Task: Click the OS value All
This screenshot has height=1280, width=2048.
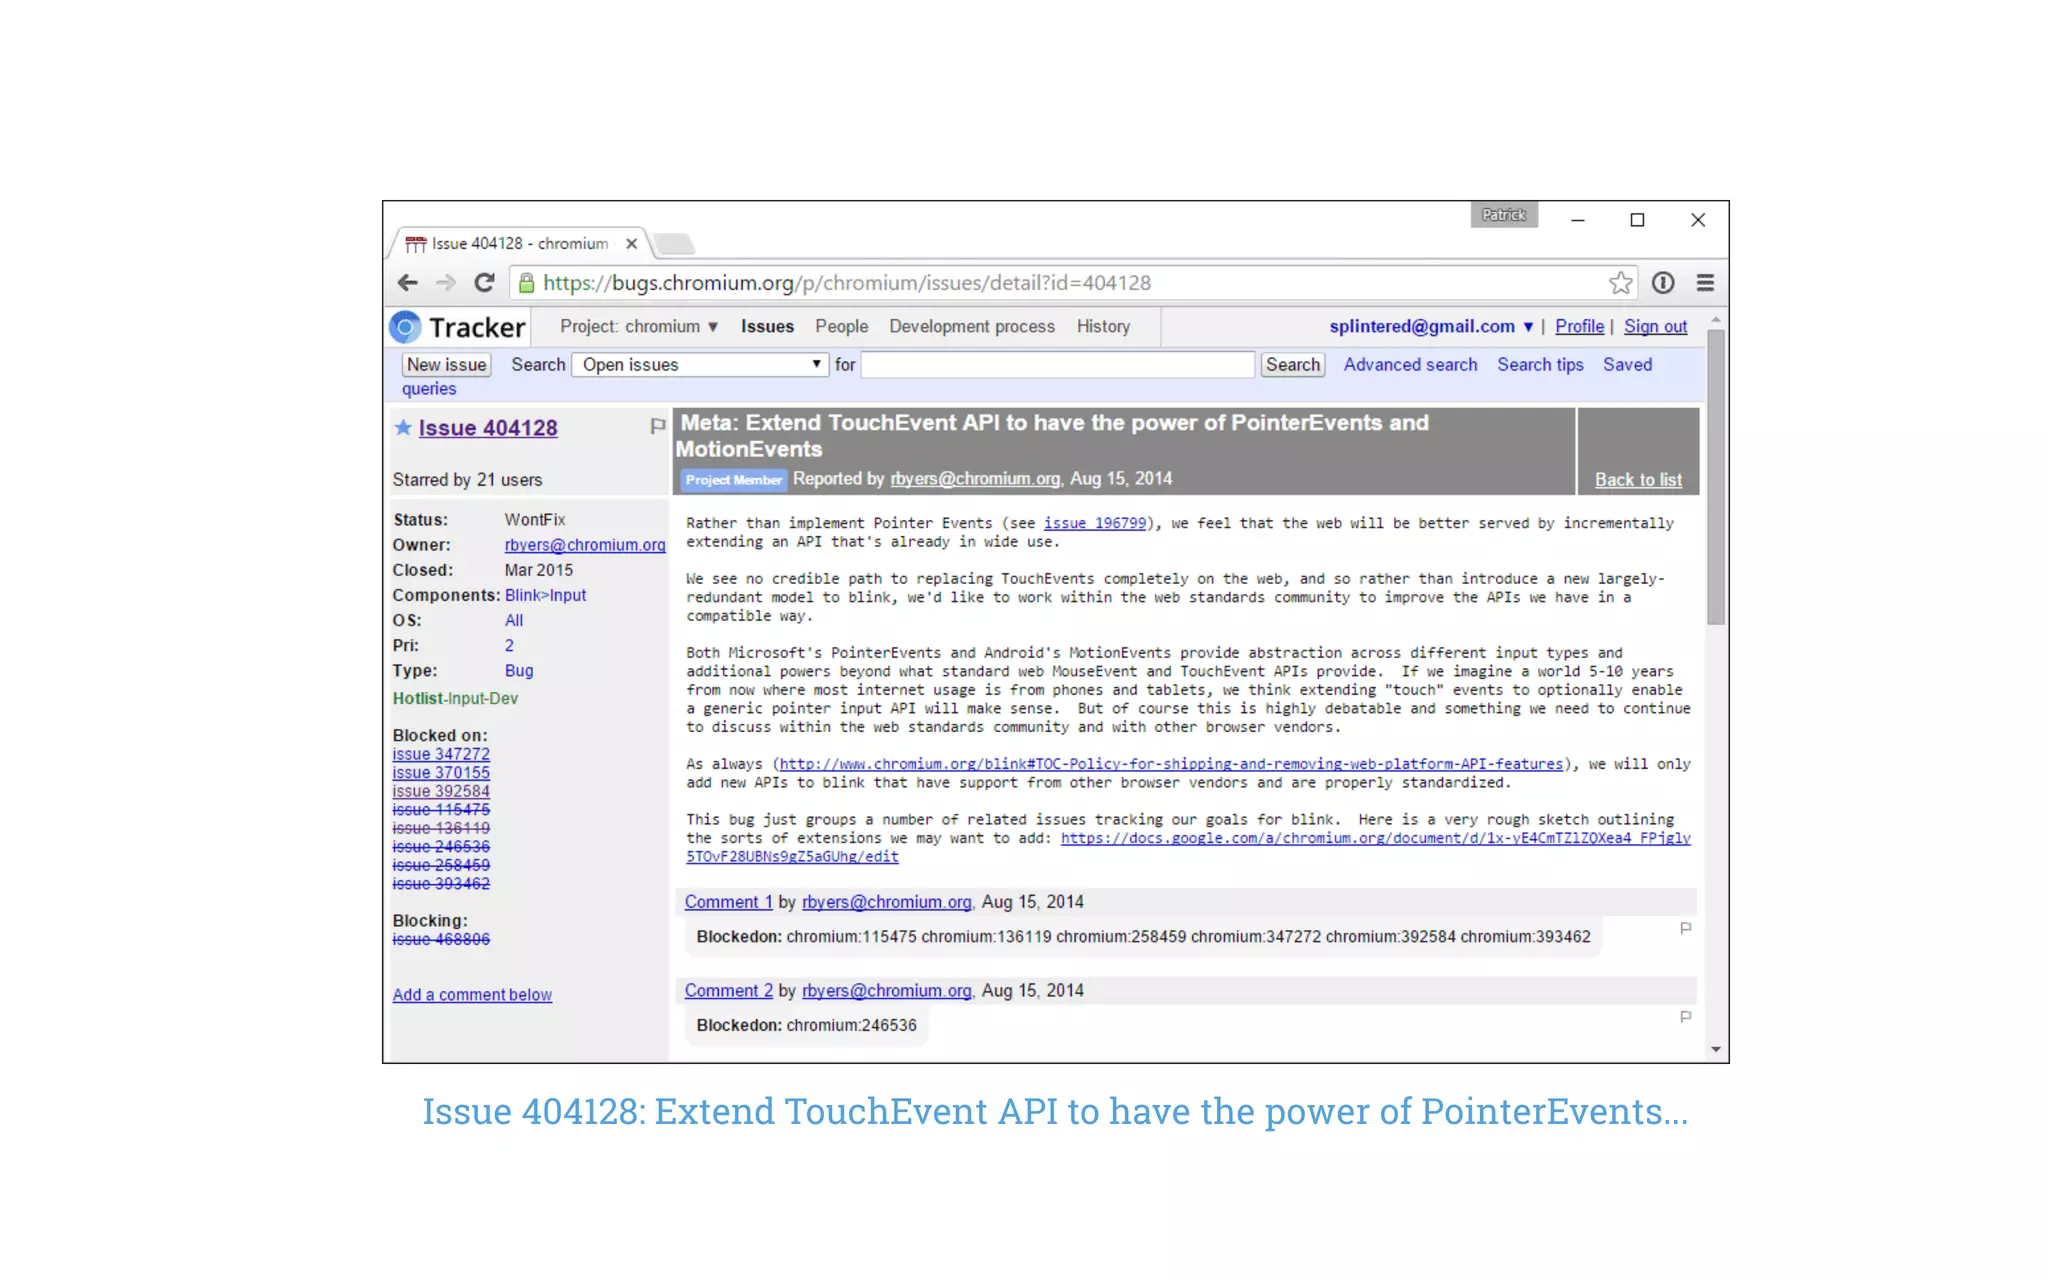Action: pos(514,620)
